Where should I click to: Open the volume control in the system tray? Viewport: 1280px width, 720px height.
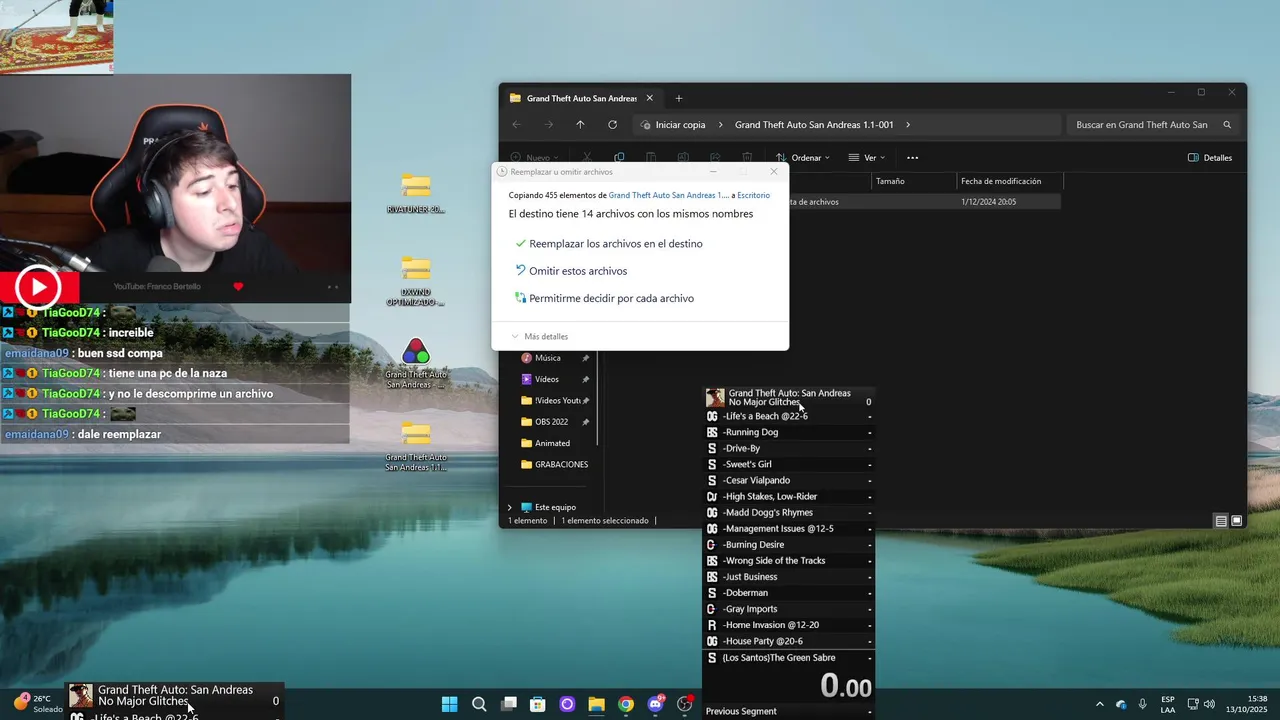[1209, 704]
